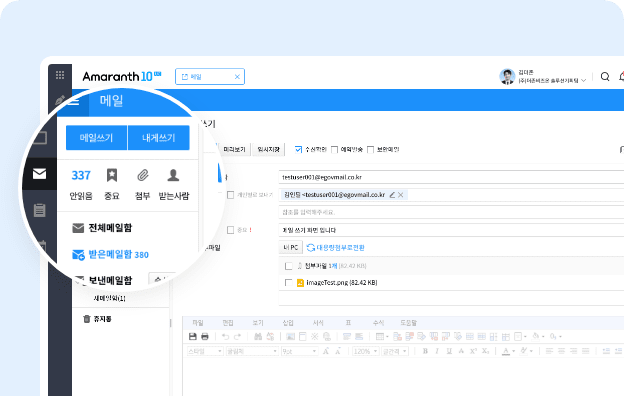Screen dimensions: 624x396
Task: Toggle the 개인별로 보내기 checkbox
Action: click(230, 195)
